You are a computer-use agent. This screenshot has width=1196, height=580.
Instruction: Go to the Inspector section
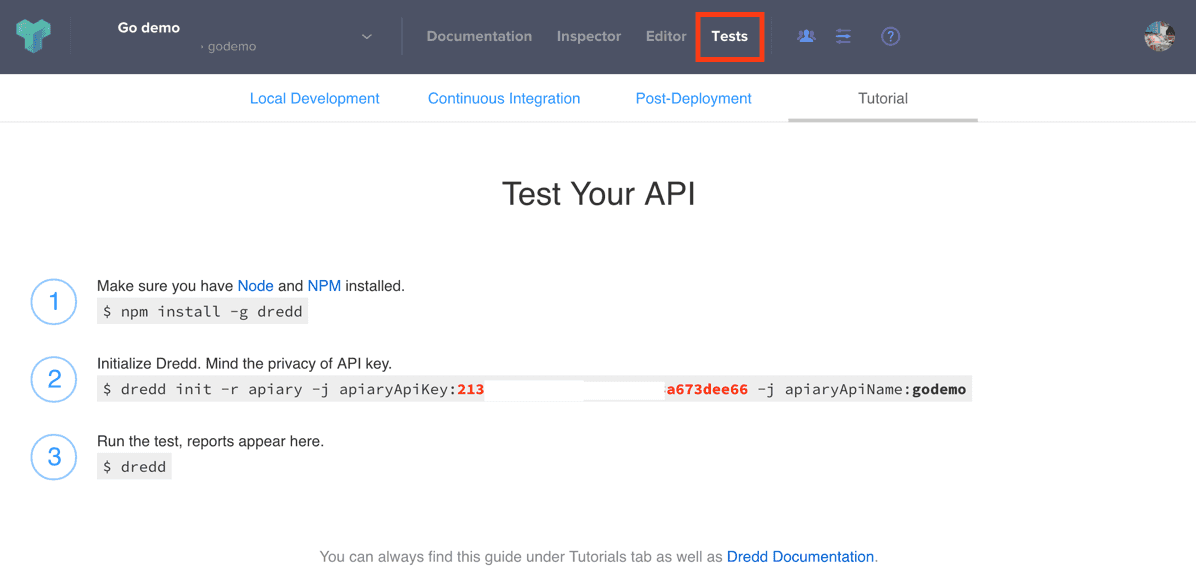click(588, 36)
